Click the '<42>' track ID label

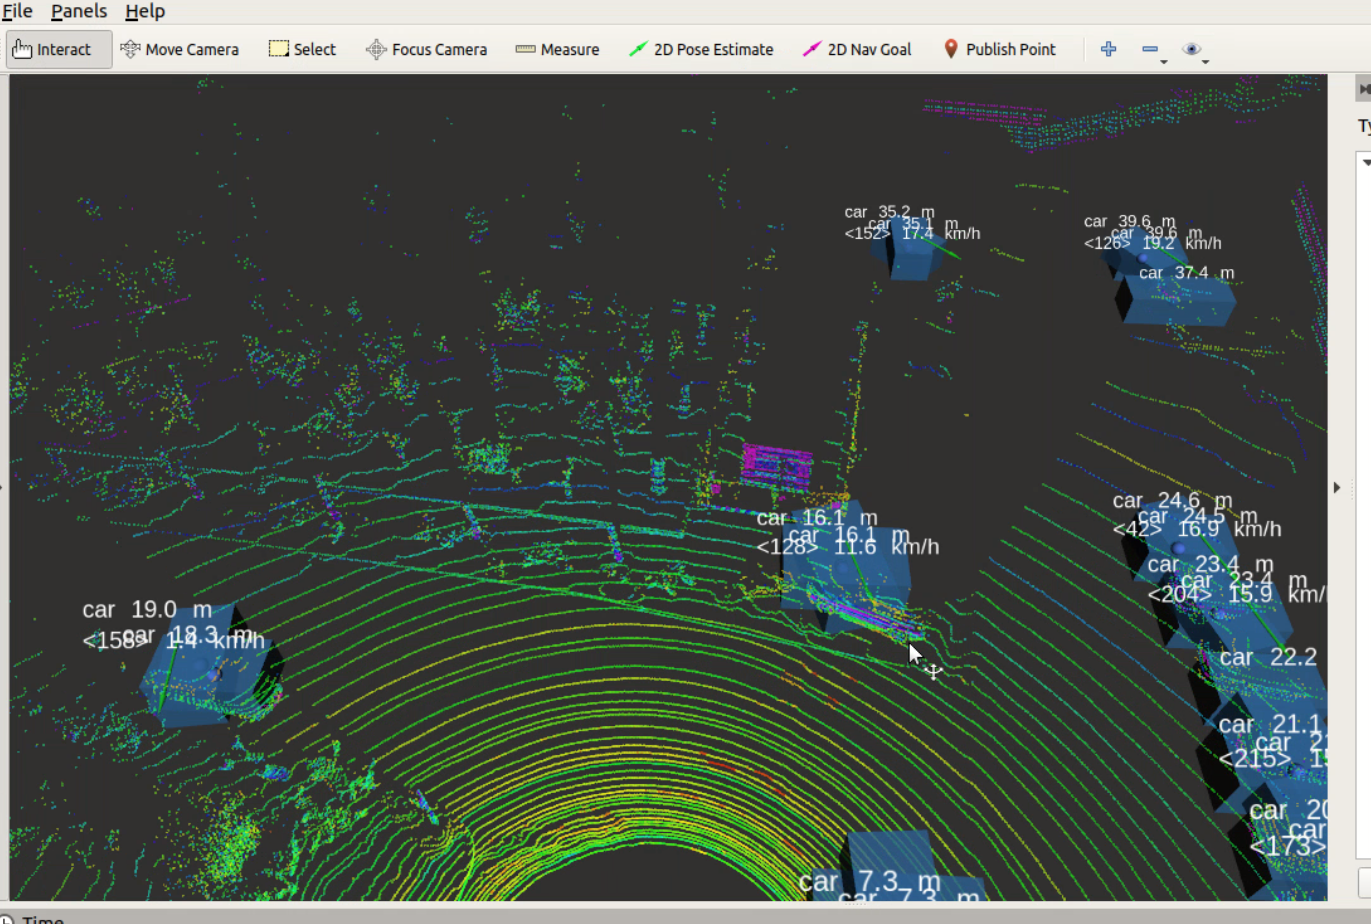[x=1137, y=529]
